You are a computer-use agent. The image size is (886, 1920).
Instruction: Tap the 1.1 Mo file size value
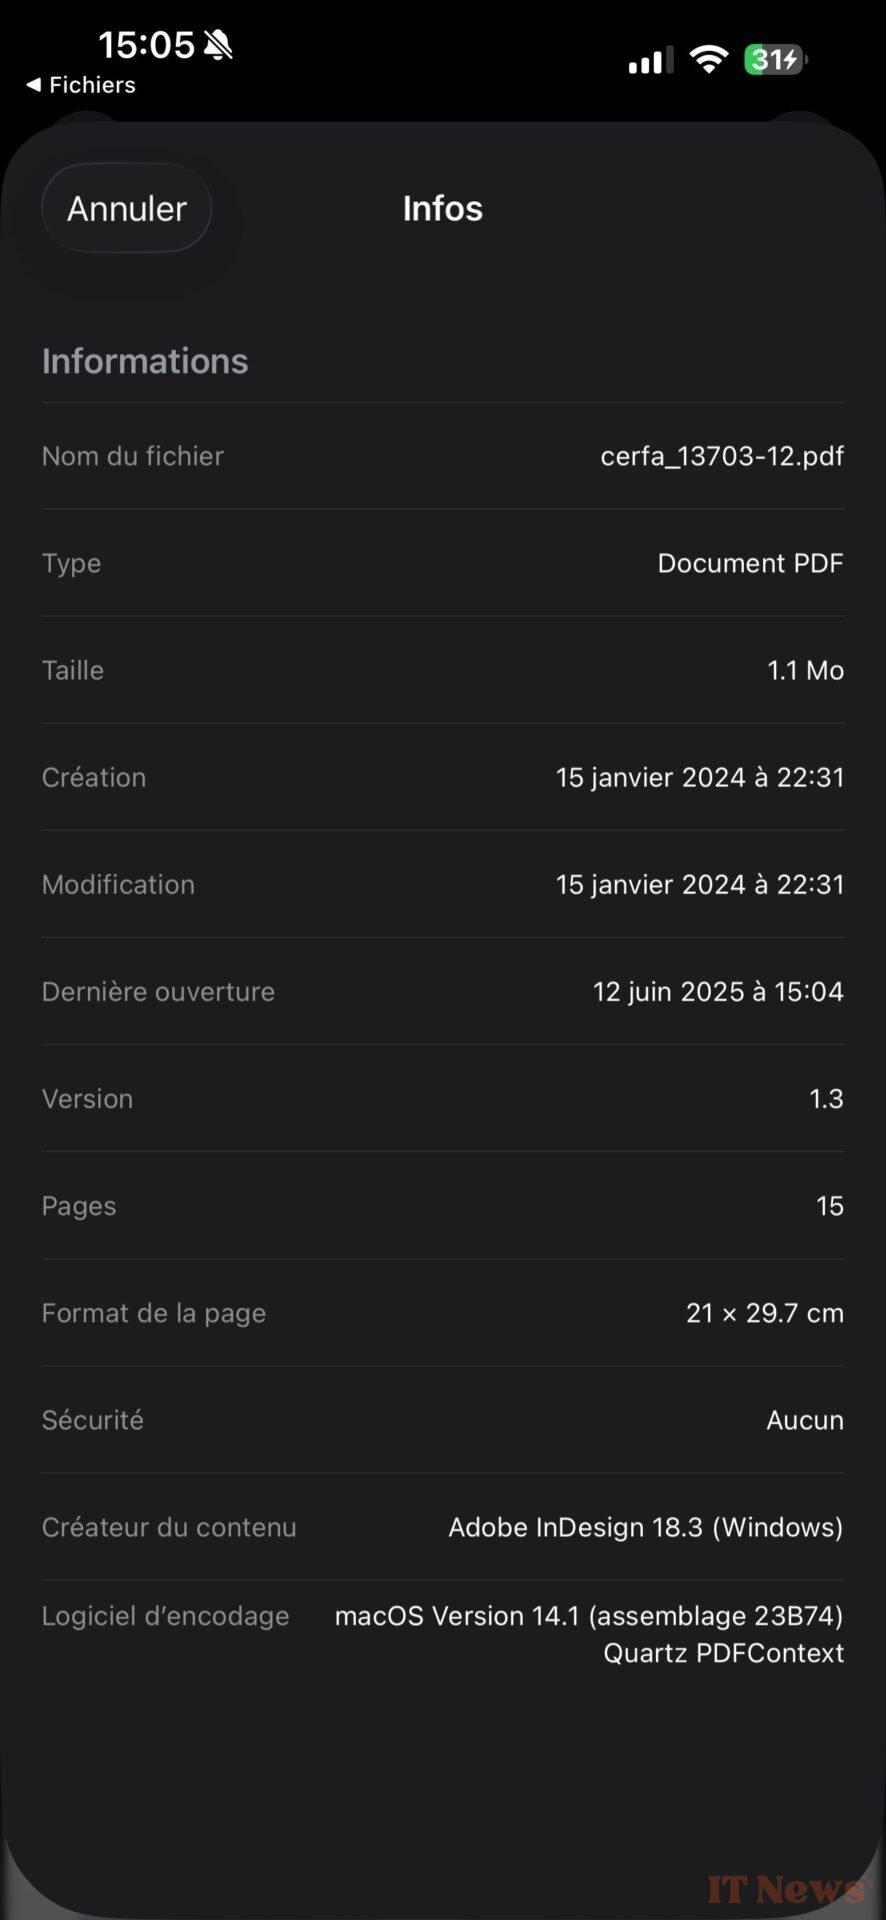(805, 670)
